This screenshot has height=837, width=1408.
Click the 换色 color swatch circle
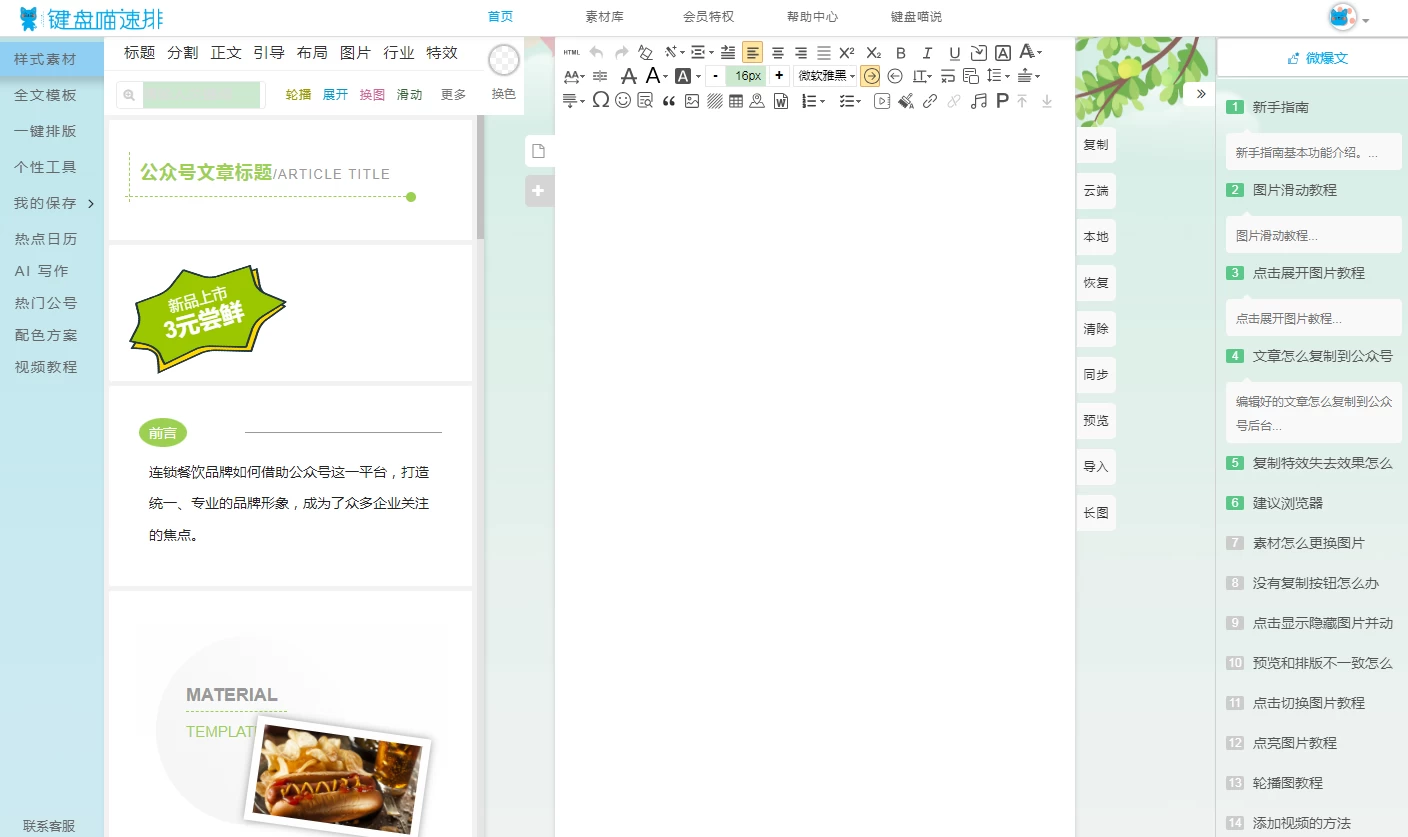[504, 61]
